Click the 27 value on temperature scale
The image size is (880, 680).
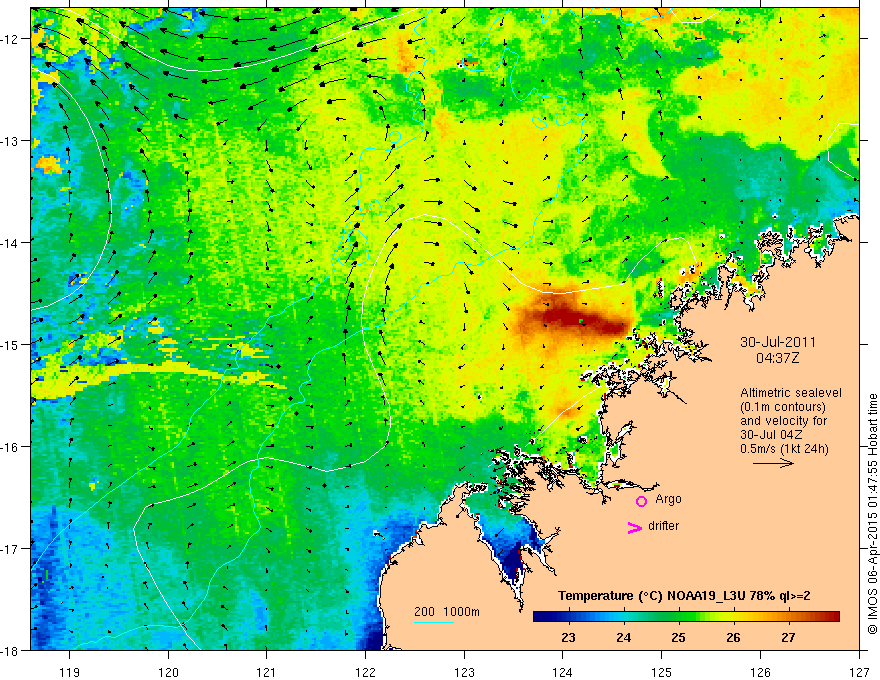(x=788, y=637)
